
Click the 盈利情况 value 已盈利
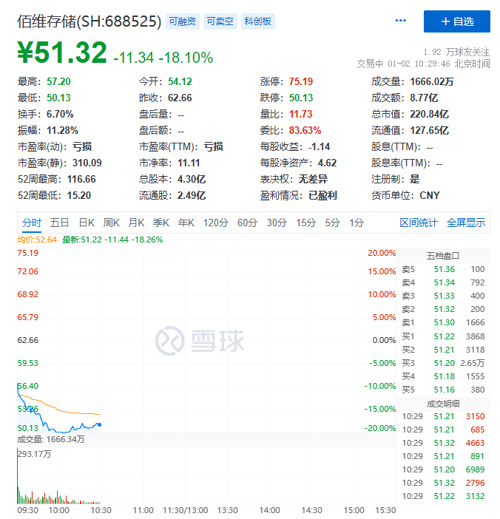(x=323, y=195)
